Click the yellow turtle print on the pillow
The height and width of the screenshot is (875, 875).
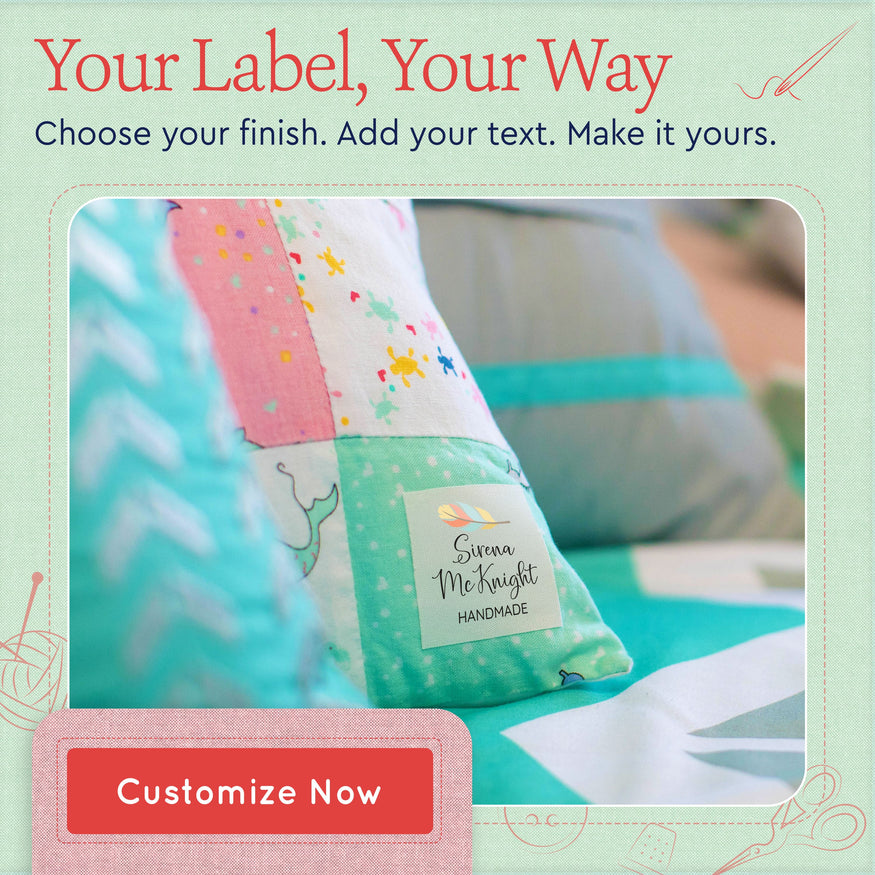point(406,366)
